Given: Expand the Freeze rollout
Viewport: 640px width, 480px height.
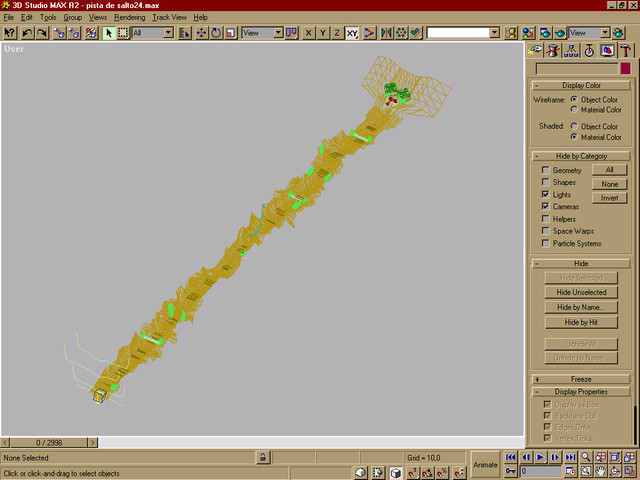Looking at the screenshot, I should 581,379.
